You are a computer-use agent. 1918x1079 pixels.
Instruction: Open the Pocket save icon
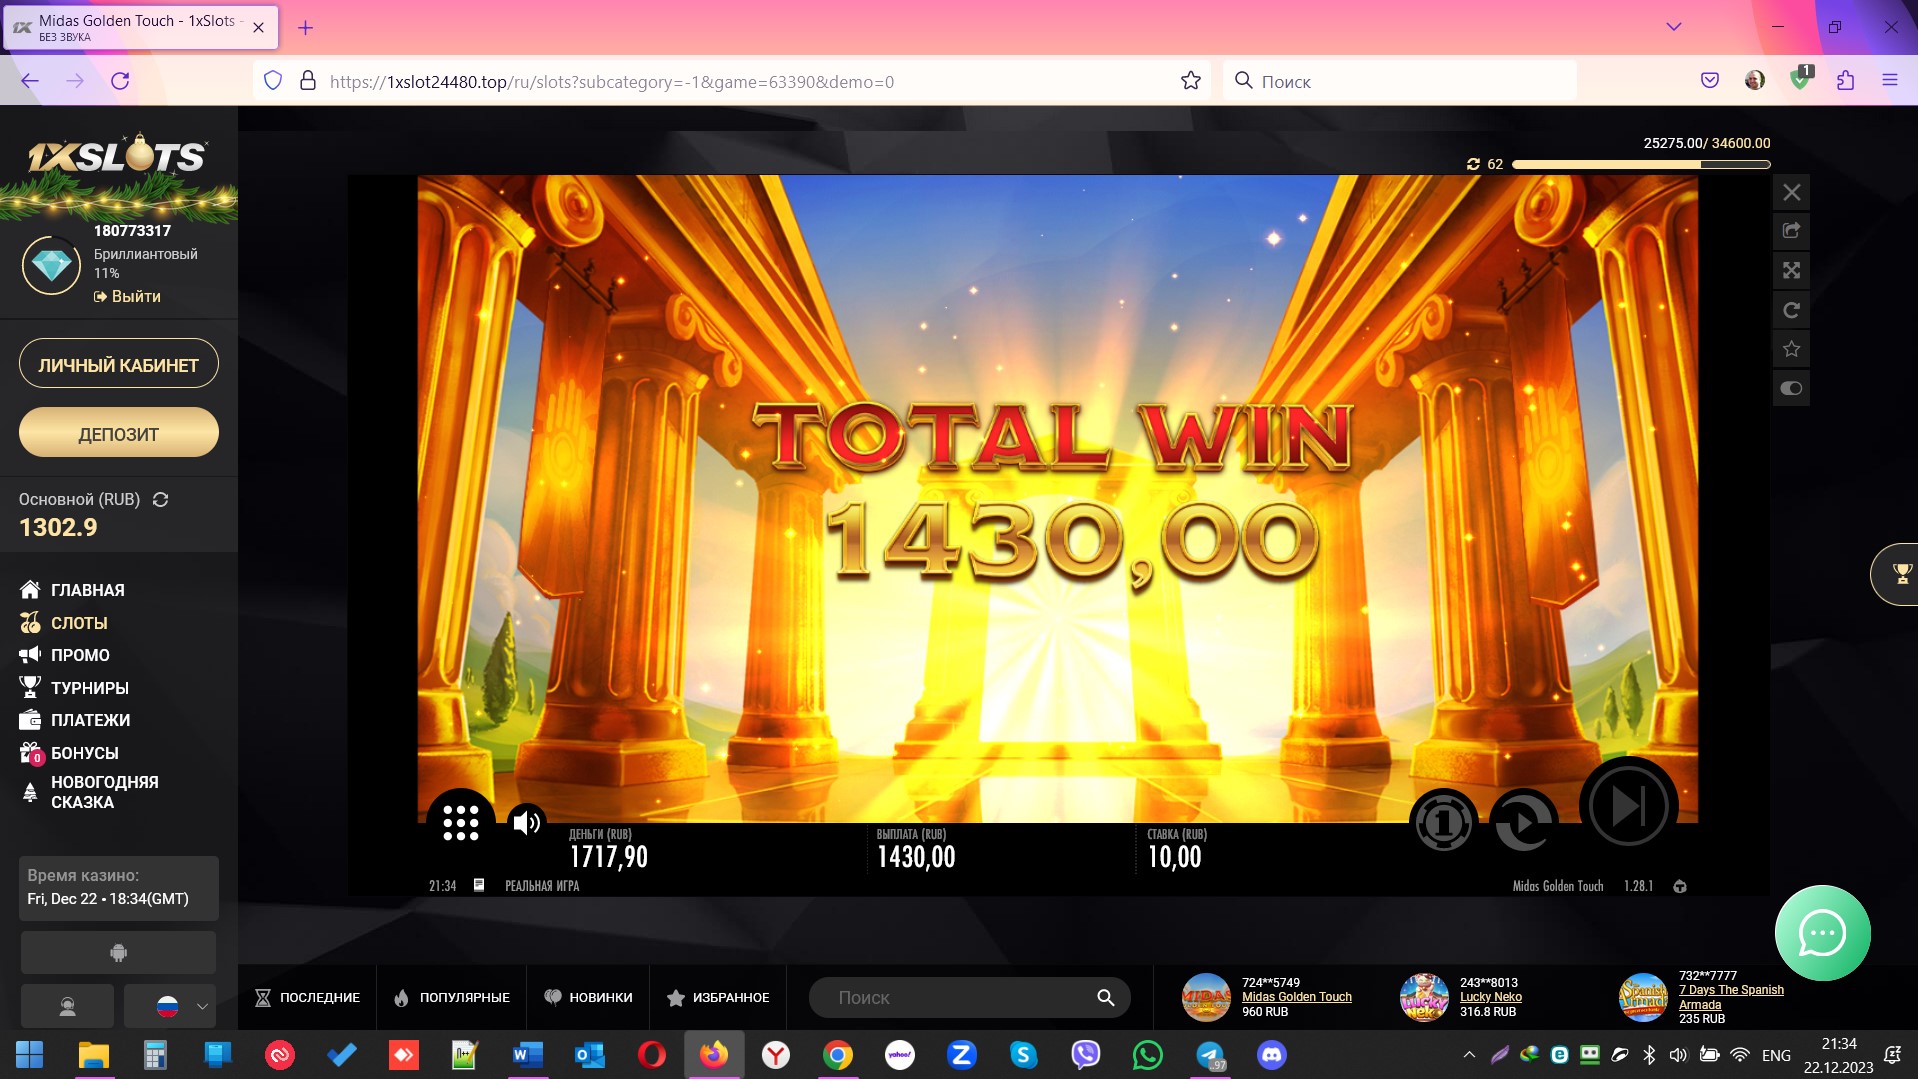click(x=1710, y=81)
